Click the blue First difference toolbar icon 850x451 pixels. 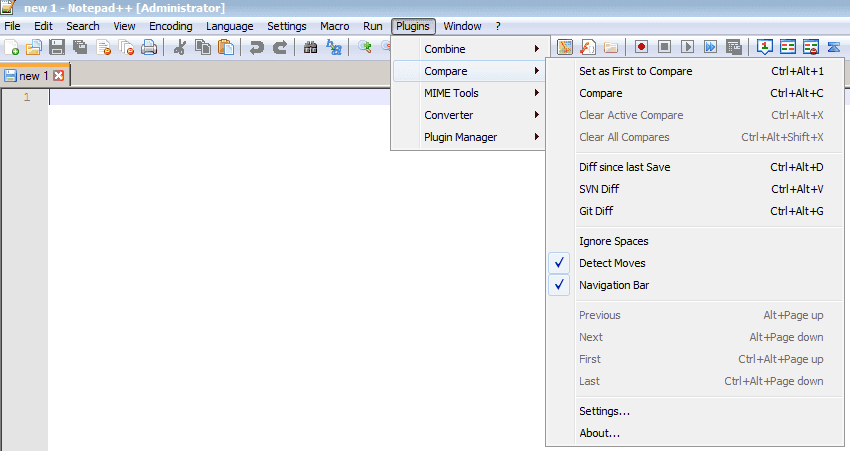(x=834, y=47)
